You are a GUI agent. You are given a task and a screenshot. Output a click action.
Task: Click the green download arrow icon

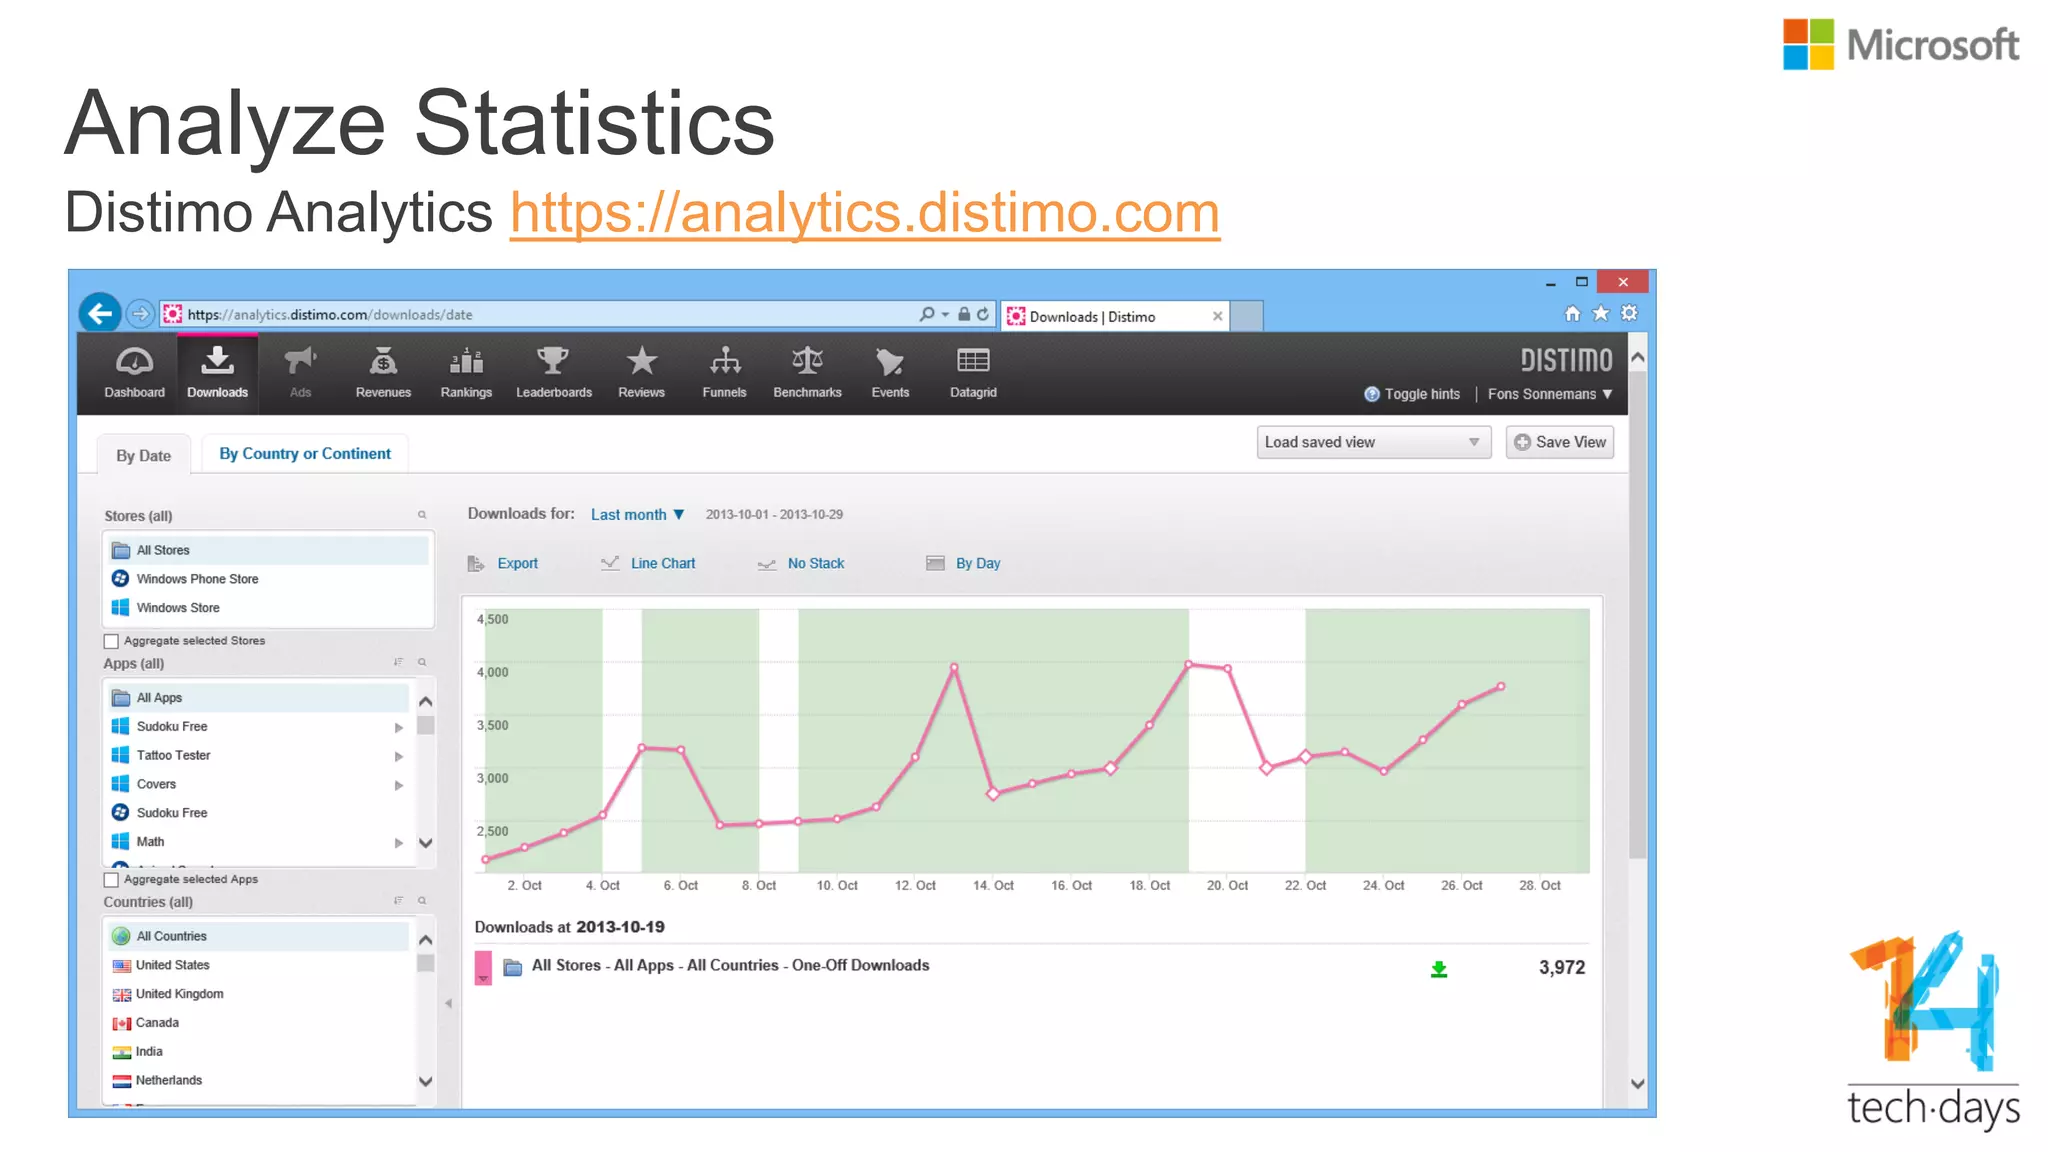(1439, 968)
